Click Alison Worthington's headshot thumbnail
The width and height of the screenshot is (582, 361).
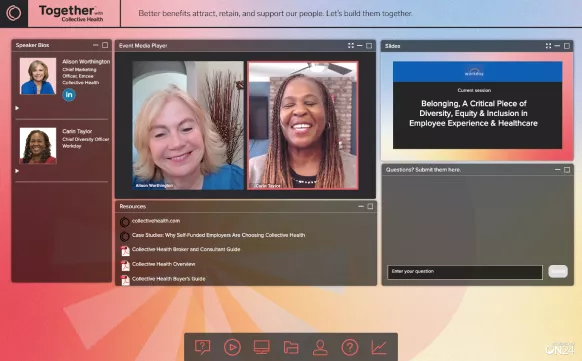tap(38, 76)
